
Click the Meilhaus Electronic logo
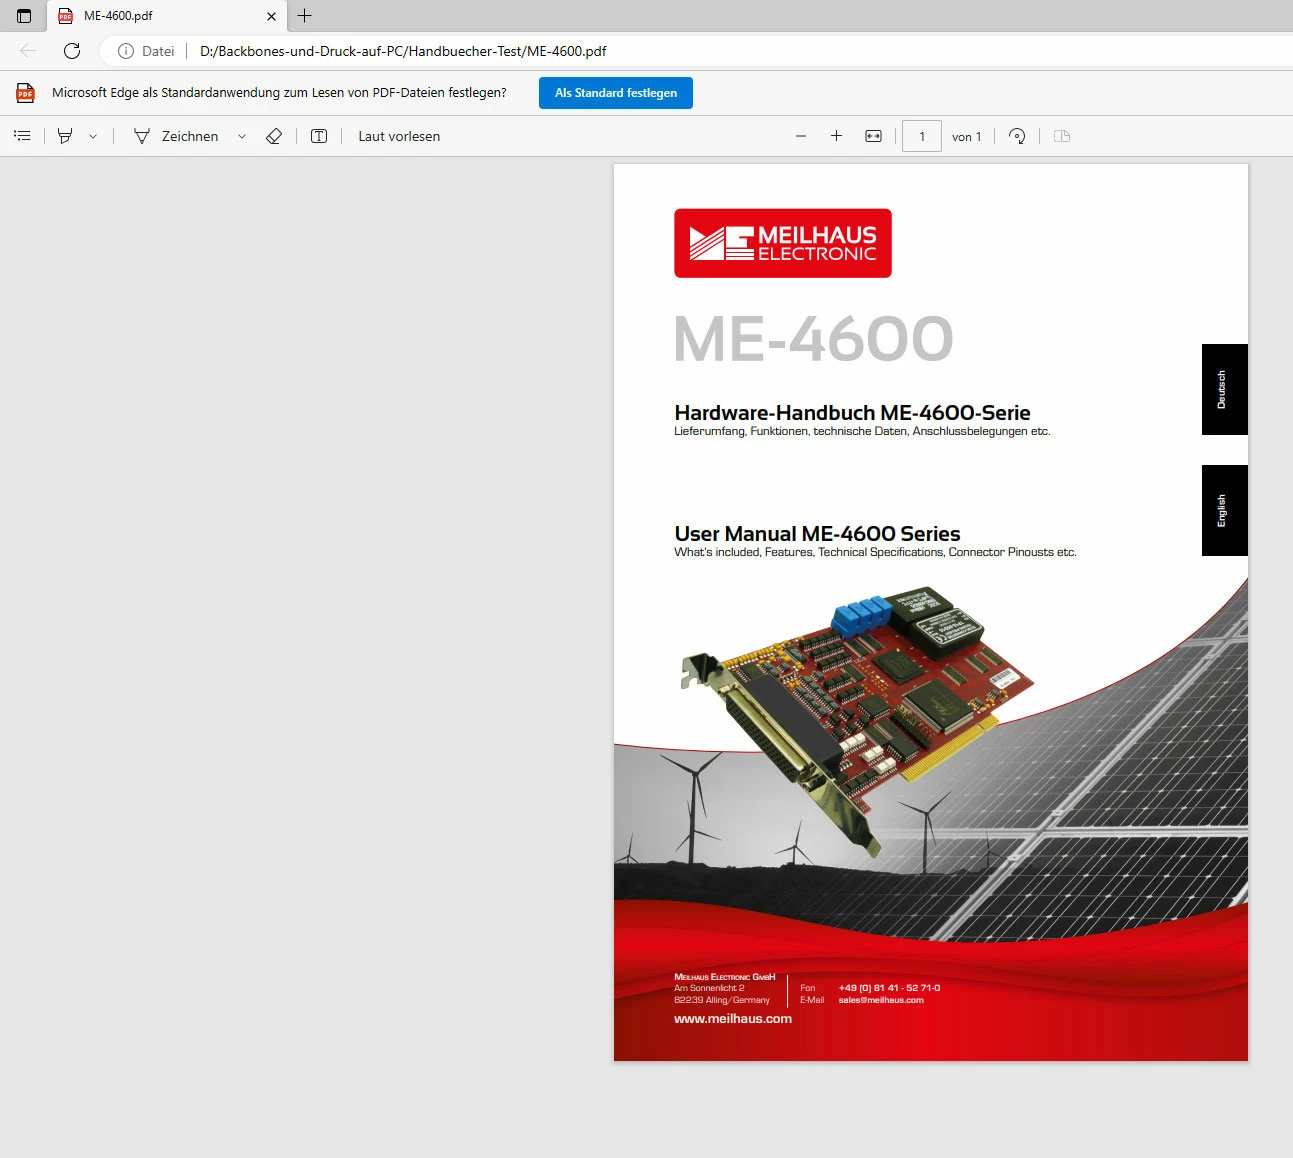coord(783,243)
